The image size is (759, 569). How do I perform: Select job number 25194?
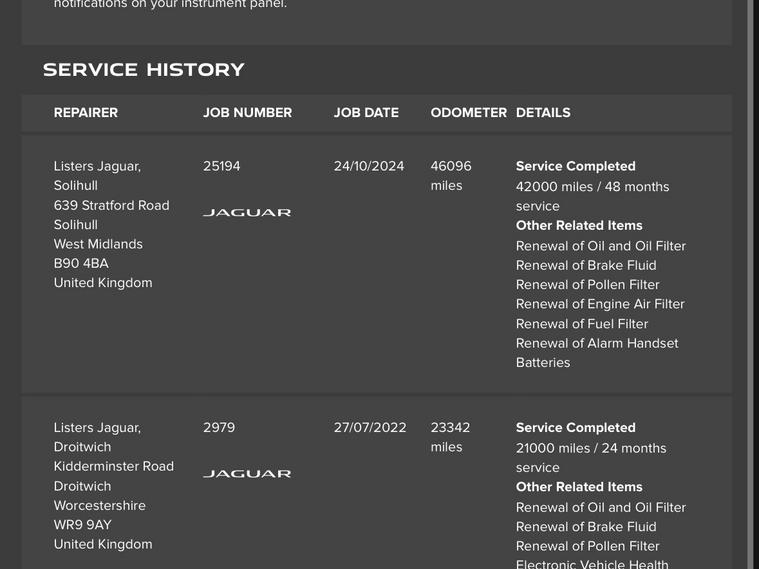pos(222,166)
